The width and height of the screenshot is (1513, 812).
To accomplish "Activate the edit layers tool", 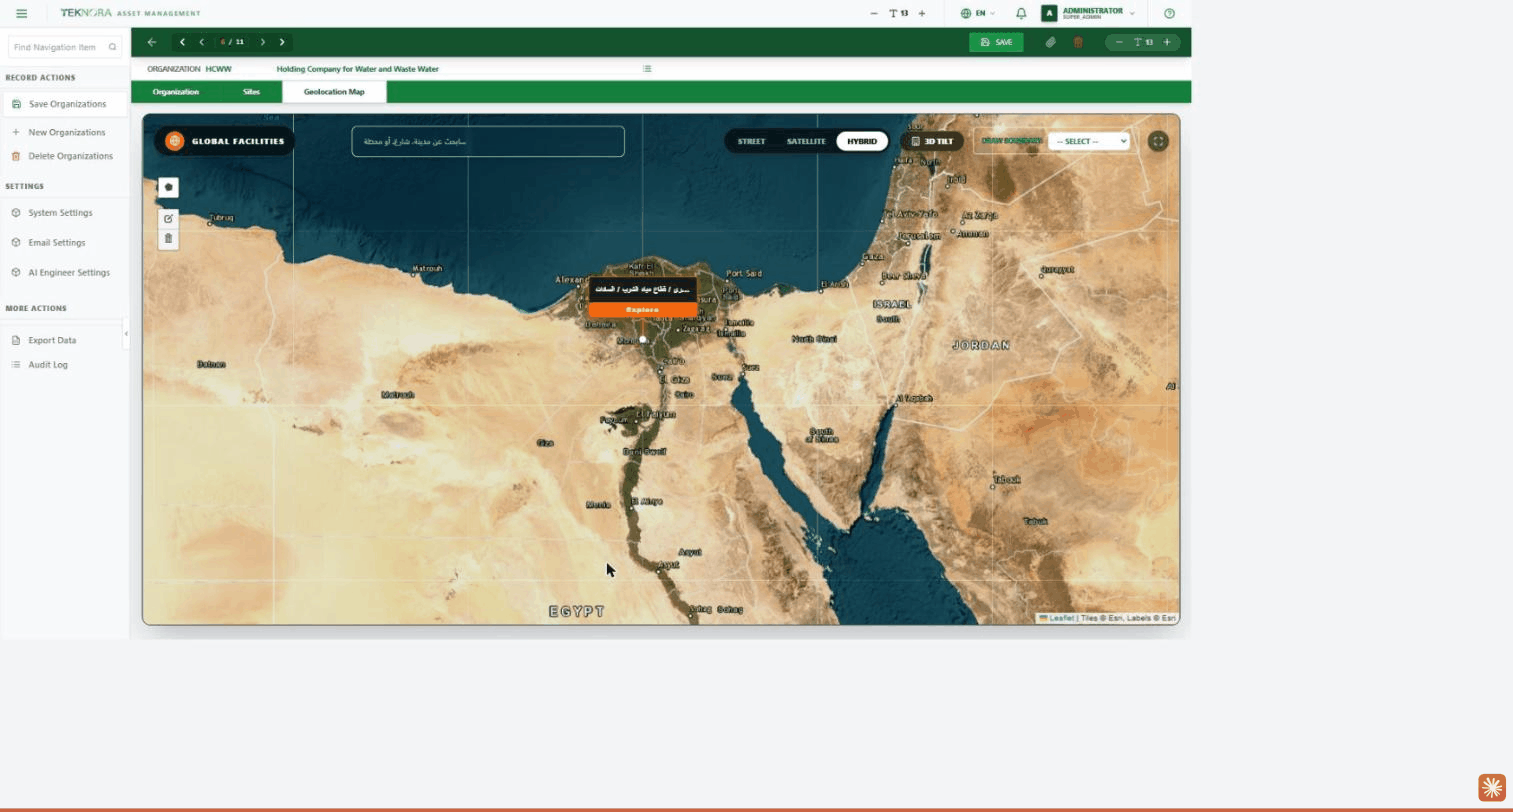I will 168,218.
